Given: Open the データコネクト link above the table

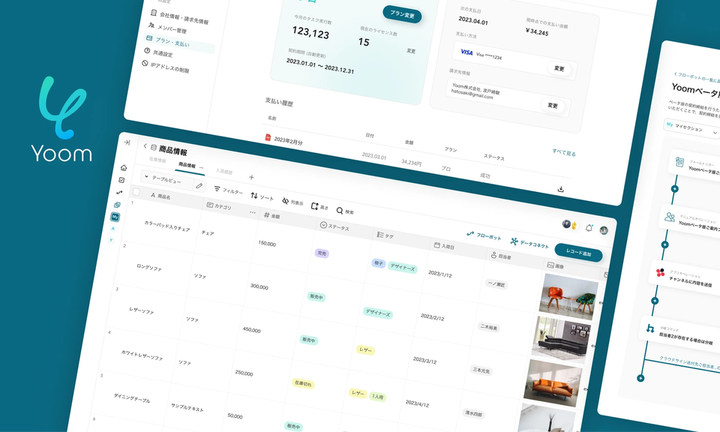Looking at the screenshot, I should 529,244.
